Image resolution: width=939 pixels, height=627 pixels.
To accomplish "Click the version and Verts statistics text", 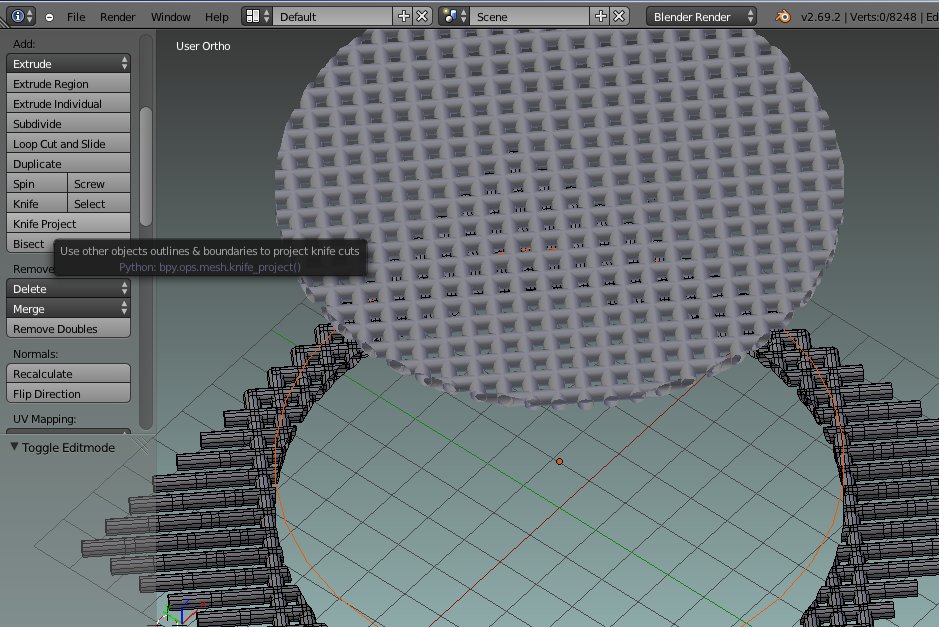I will point(870,17).
